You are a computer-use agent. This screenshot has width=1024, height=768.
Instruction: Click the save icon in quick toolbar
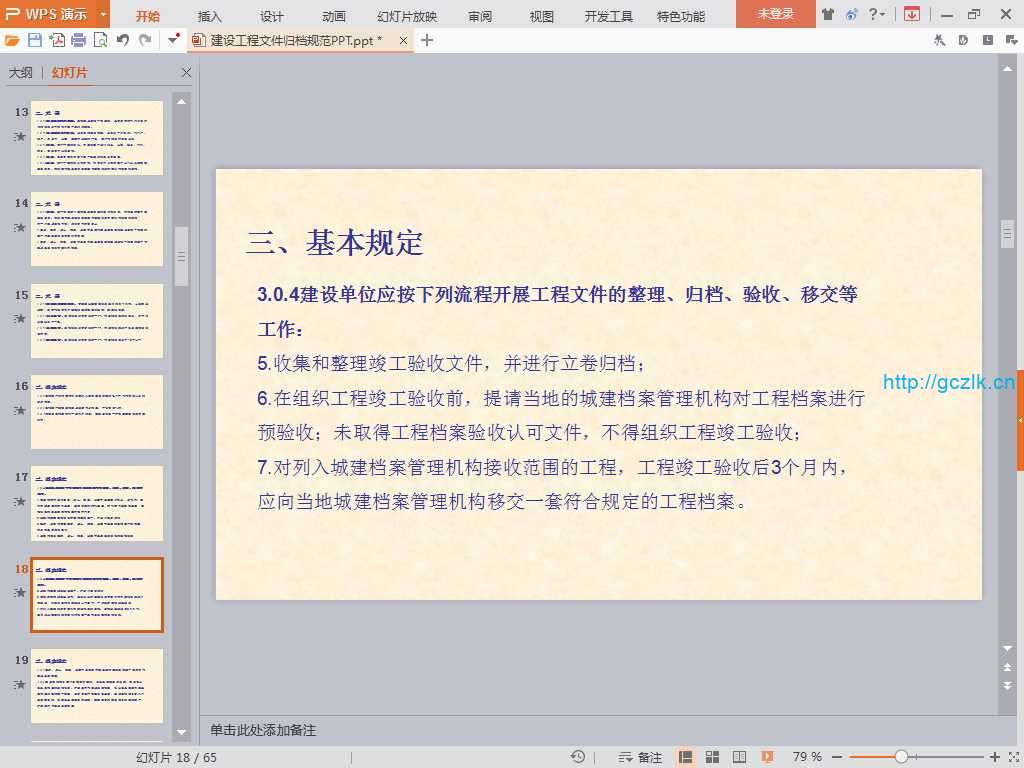(35, 40)
